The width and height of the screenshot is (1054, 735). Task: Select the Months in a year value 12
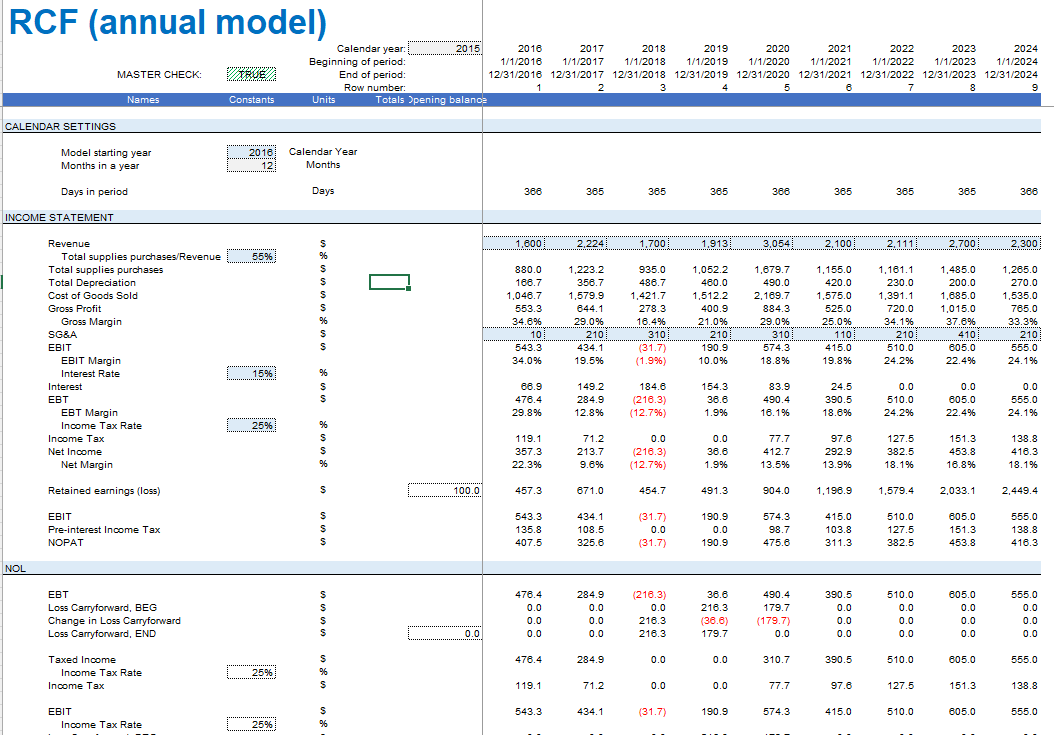tap(251, 165)
